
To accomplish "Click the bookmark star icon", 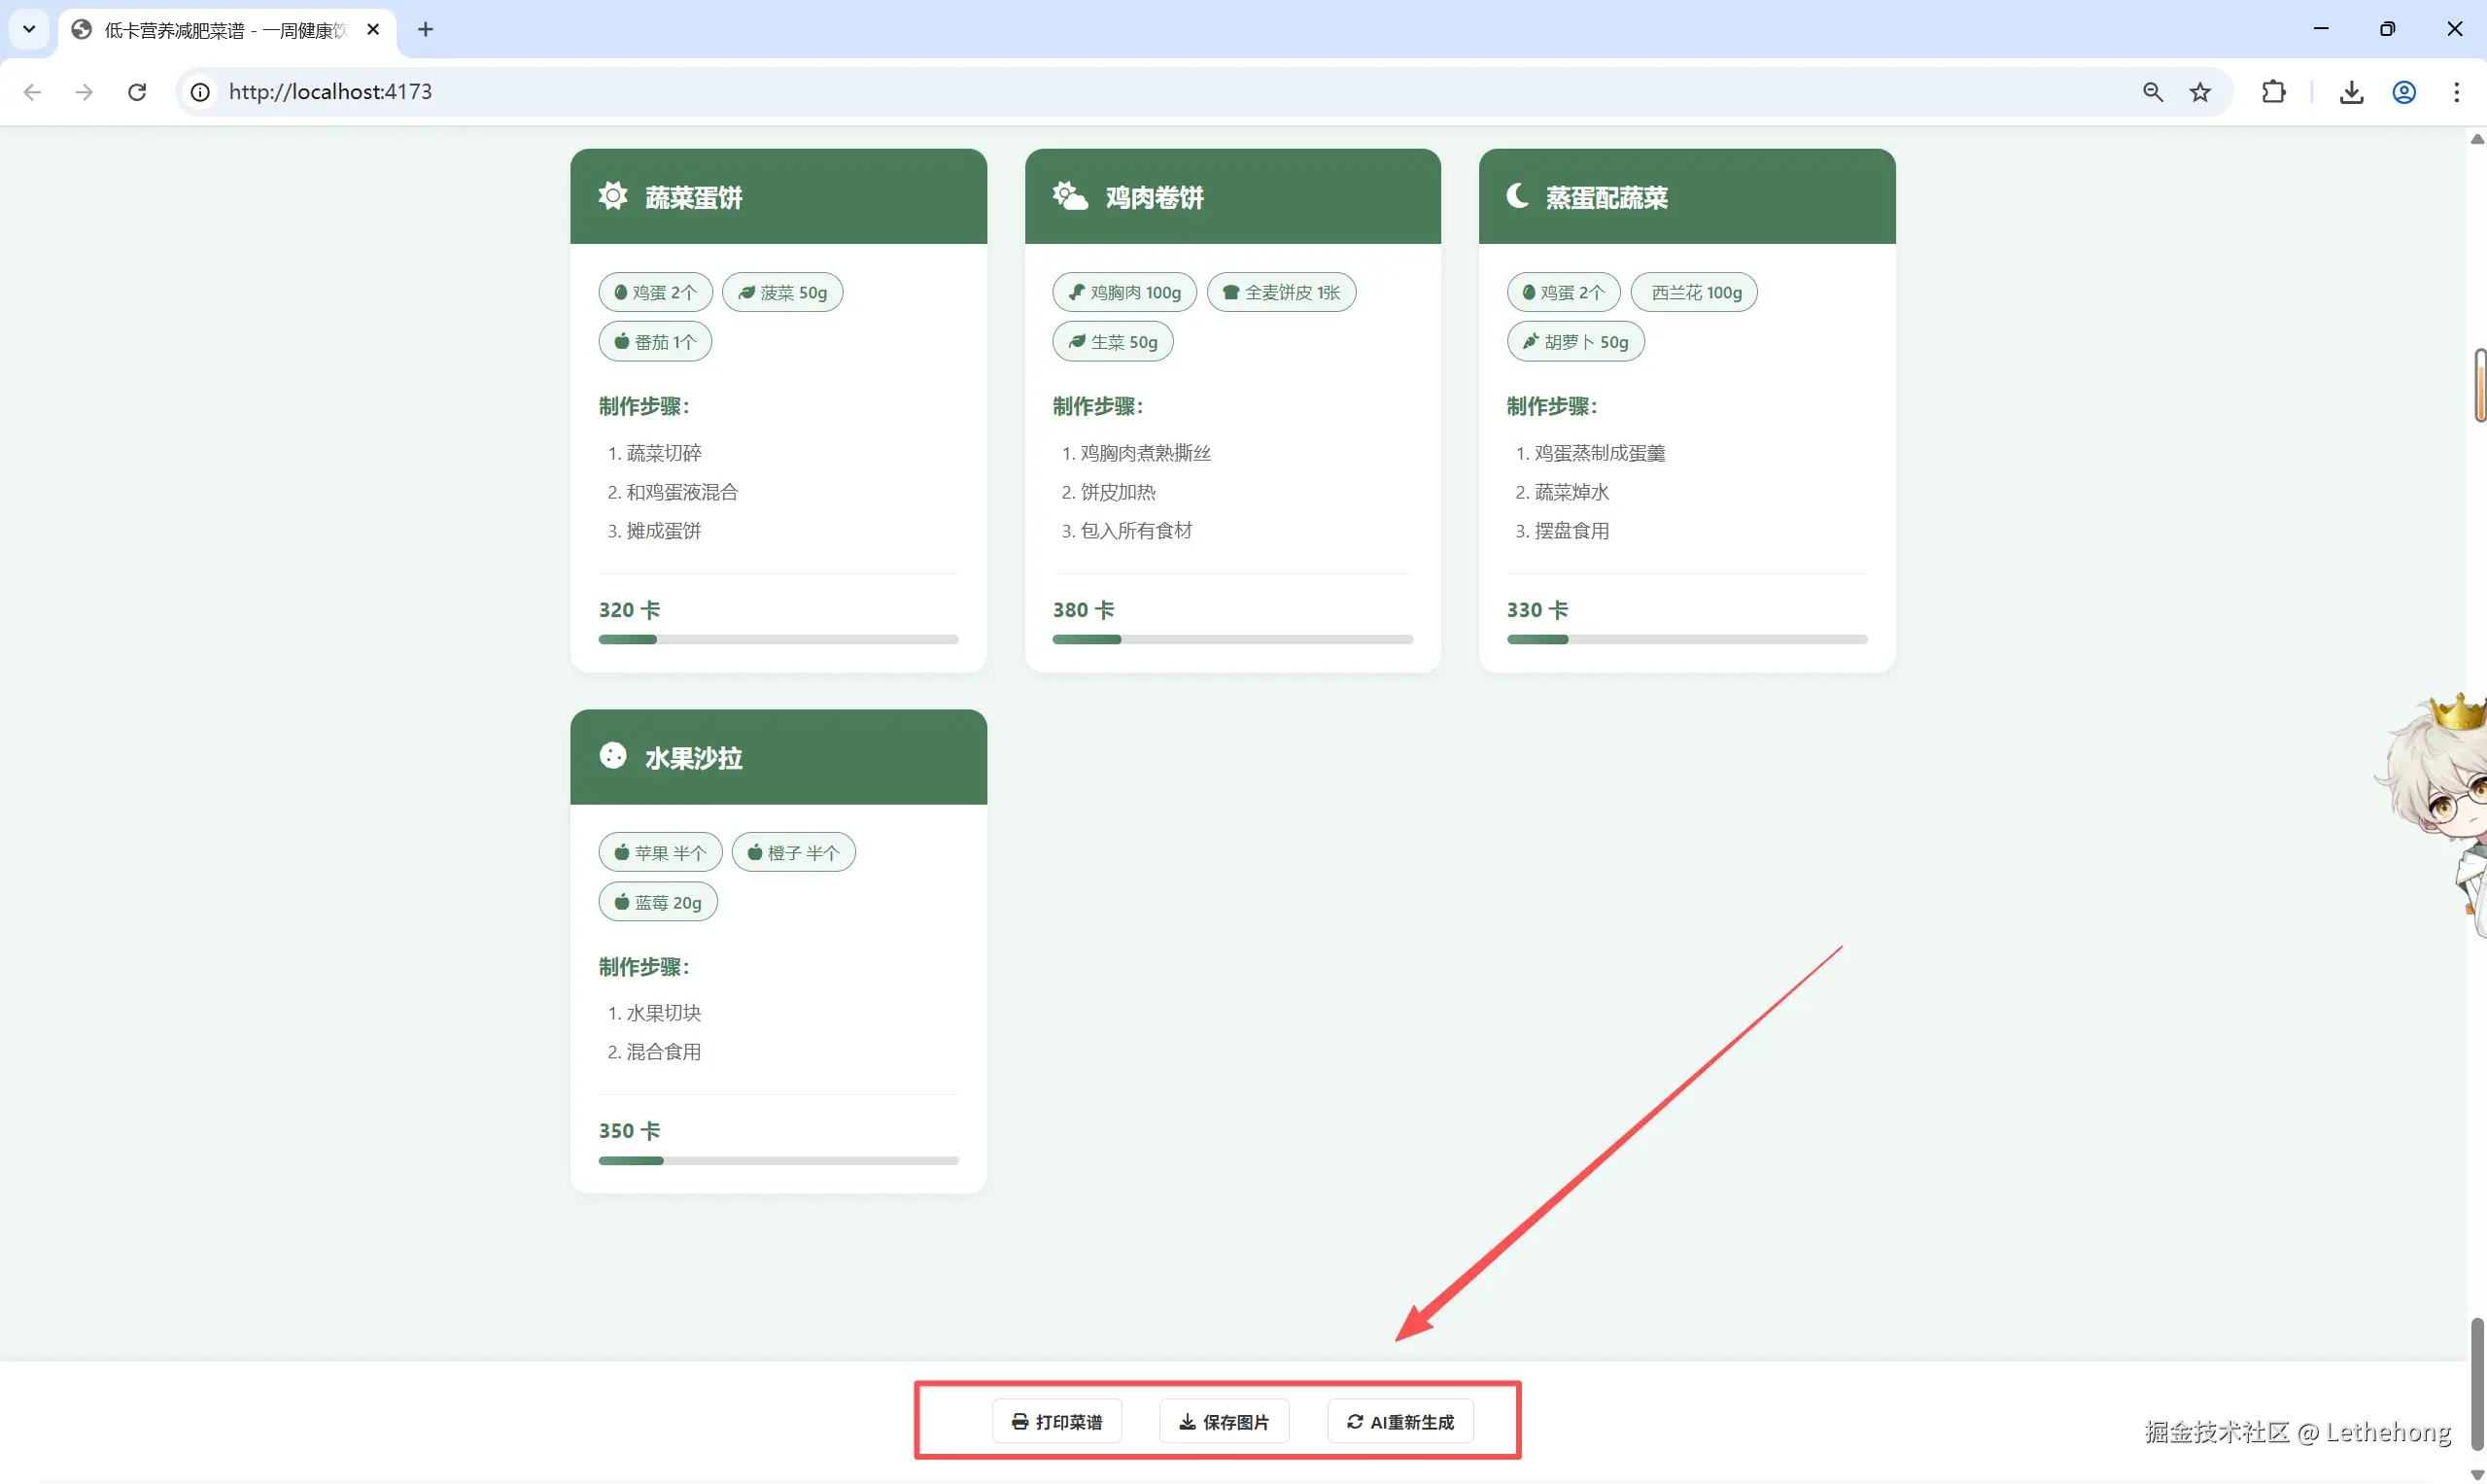I will [2200, 92].
